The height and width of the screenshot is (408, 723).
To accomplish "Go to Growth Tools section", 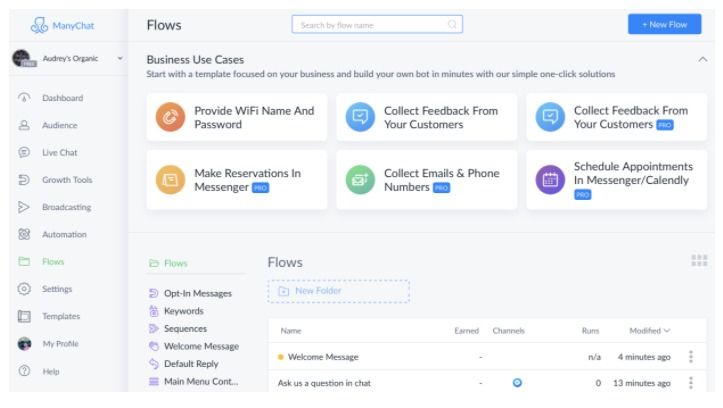I will 67,180.
